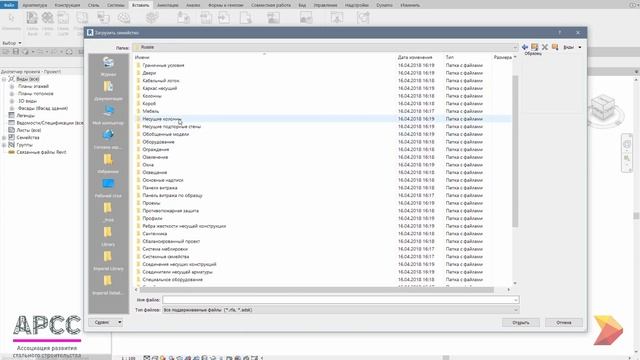This screenshot has width=640, height=360.
Task: Switch to the Аннотации ribbon tab
Action: (x=168, y=5)
